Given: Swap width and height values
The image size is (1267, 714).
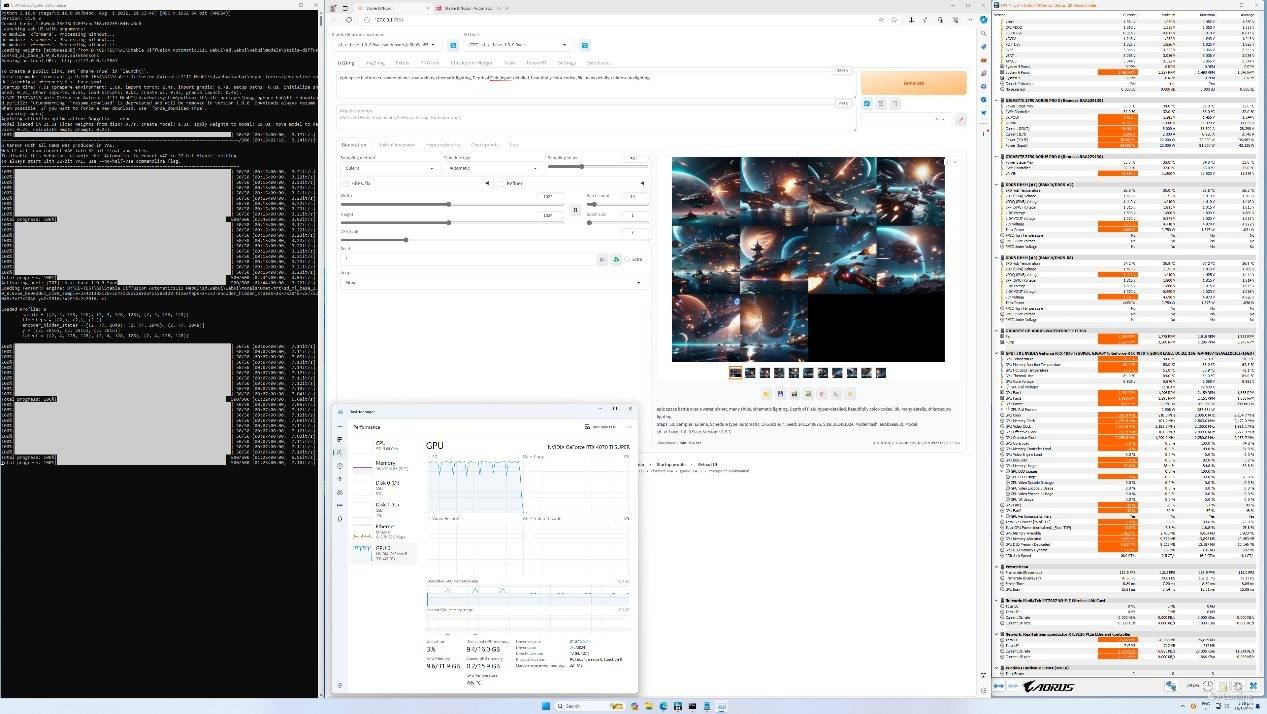Looking at the screenshot, I should pos(575,210).
